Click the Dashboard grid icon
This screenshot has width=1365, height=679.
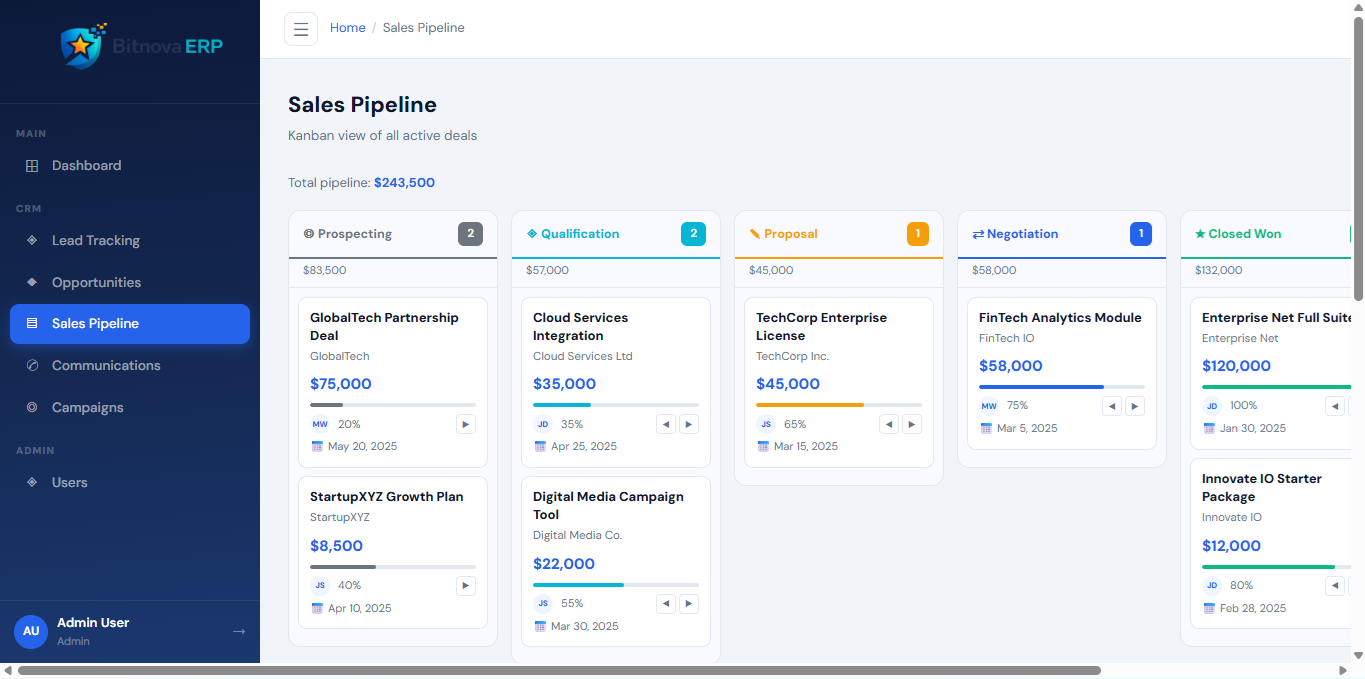[32, 166]
